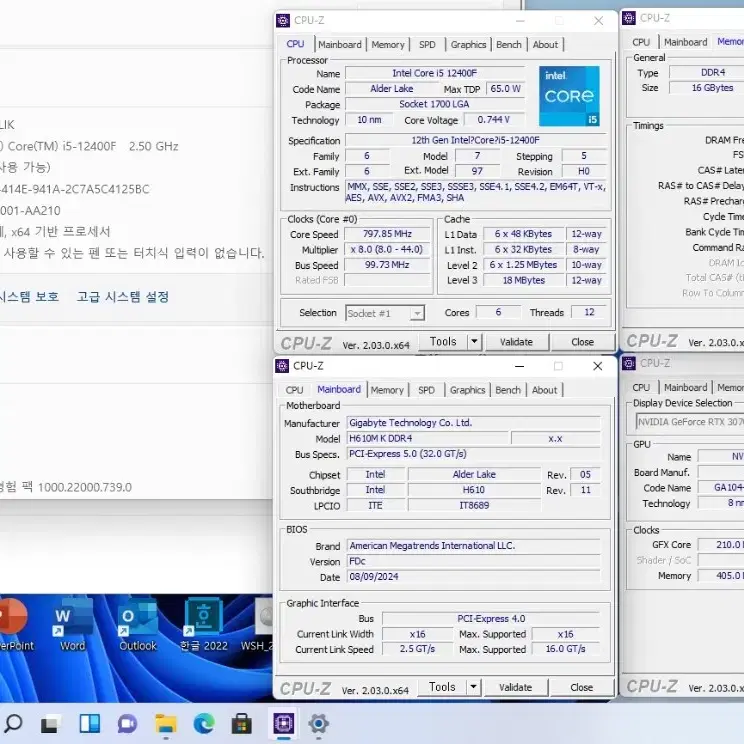Open the 한글 2022 desktop shortcut
This screenshot has width=744, height=744.
pyautogui.click(x=204, y=625)
